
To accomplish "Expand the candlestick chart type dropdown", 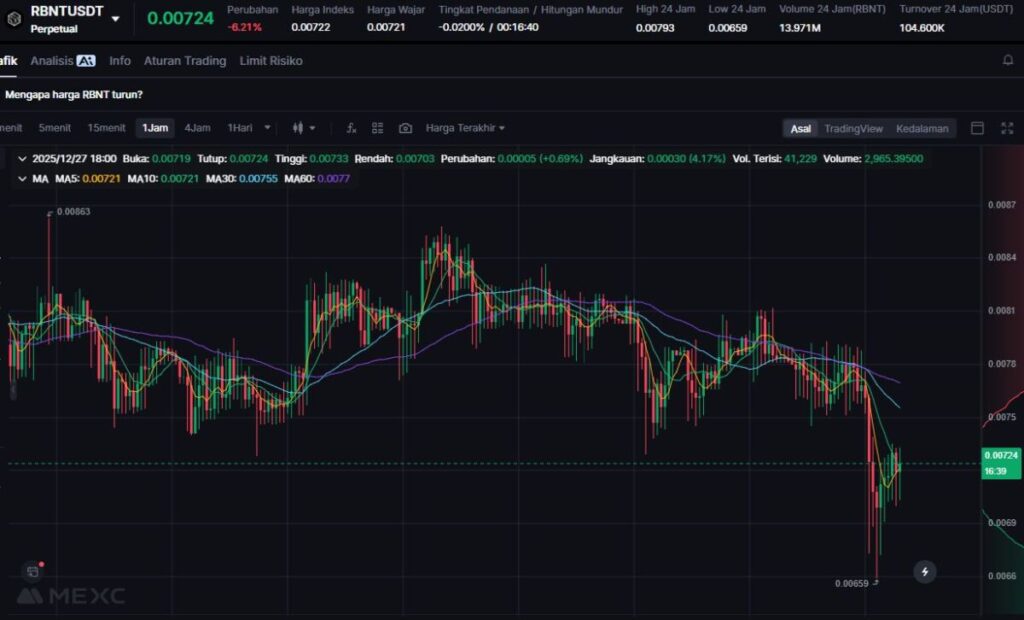I will click(x=303, y=128).
